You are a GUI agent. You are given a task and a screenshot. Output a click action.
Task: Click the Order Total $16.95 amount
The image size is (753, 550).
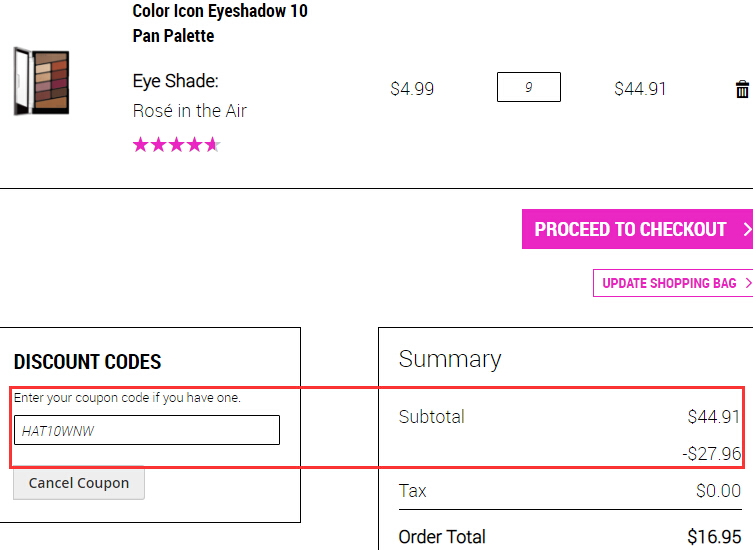tap(714, 537)
